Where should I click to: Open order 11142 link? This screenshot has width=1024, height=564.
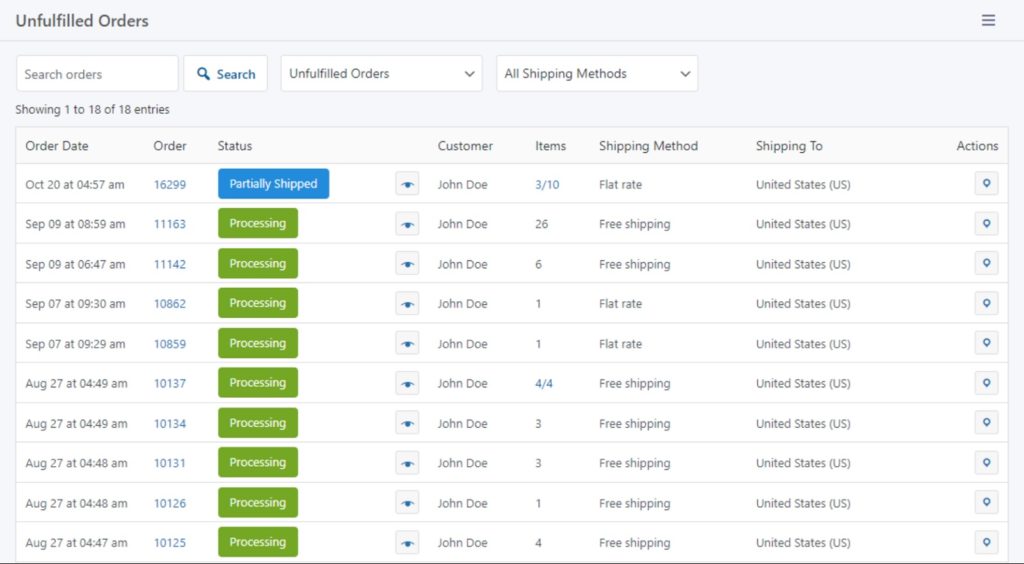coord(170,264)
